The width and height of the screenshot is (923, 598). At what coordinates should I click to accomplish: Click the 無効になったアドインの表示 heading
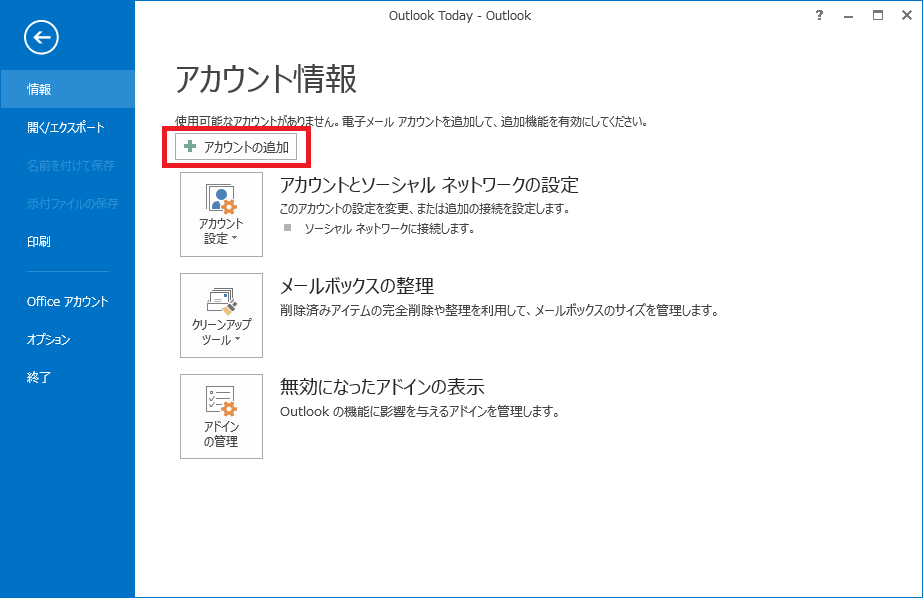pyautogui.click(x=382, y=387)
